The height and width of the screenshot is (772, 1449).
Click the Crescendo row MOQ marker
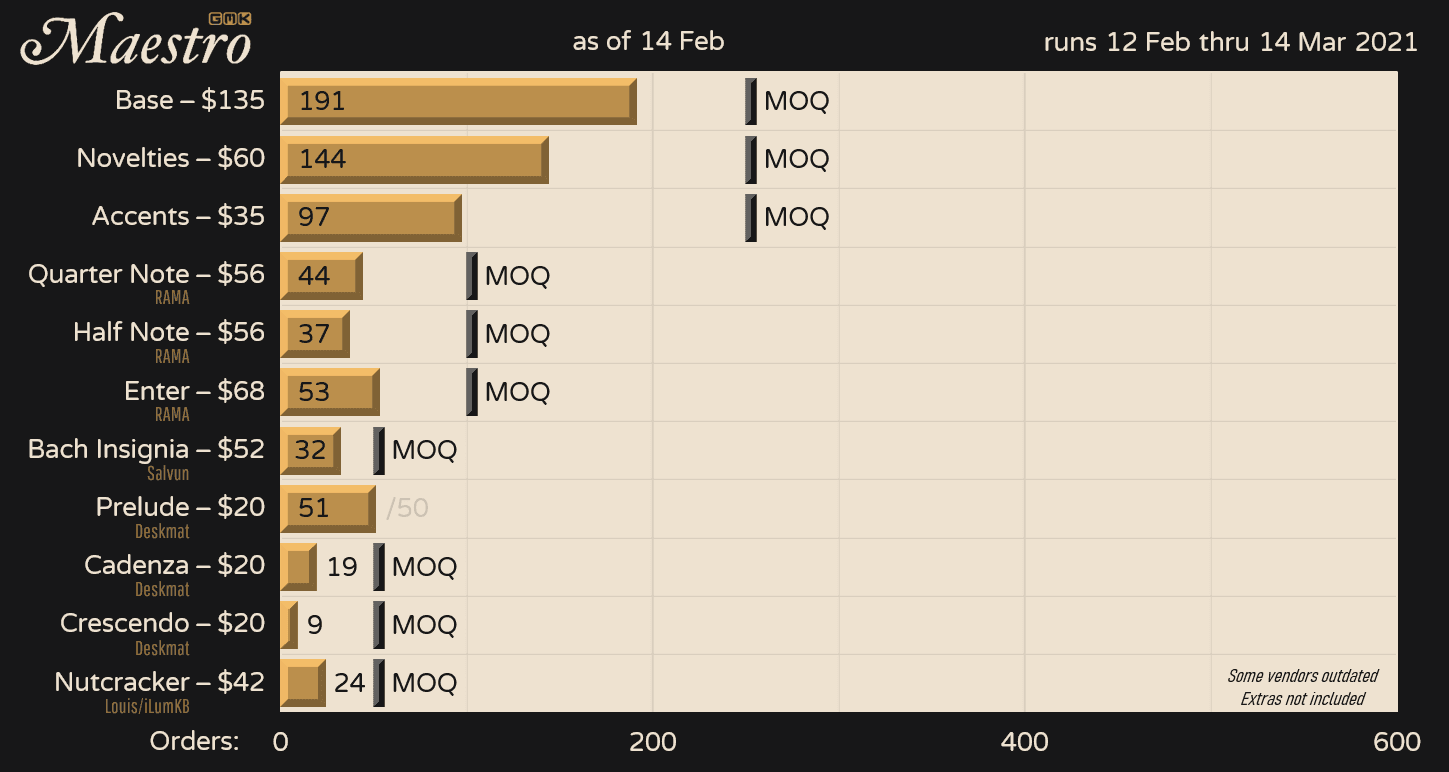click(x=379, y=625)
